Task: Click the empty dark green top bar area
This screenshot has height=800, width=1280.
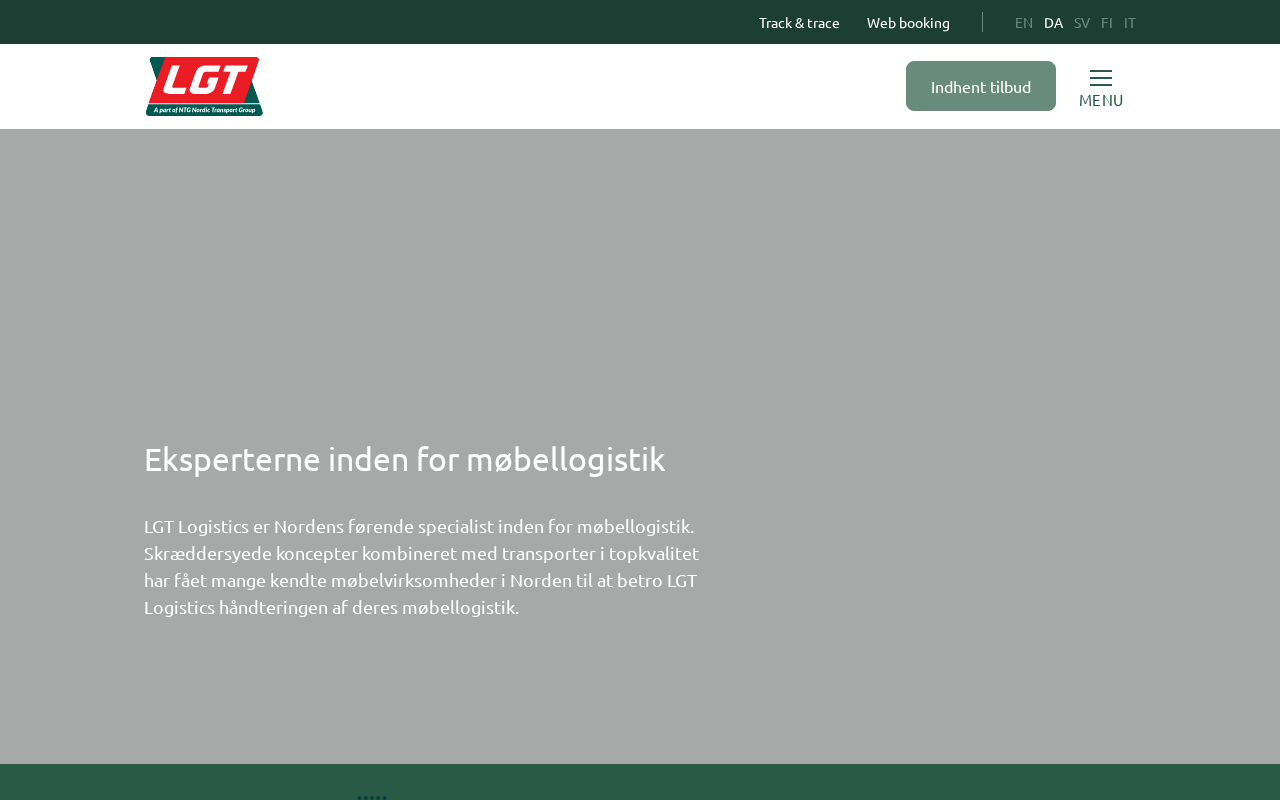Action: click(x=400, y=22)
